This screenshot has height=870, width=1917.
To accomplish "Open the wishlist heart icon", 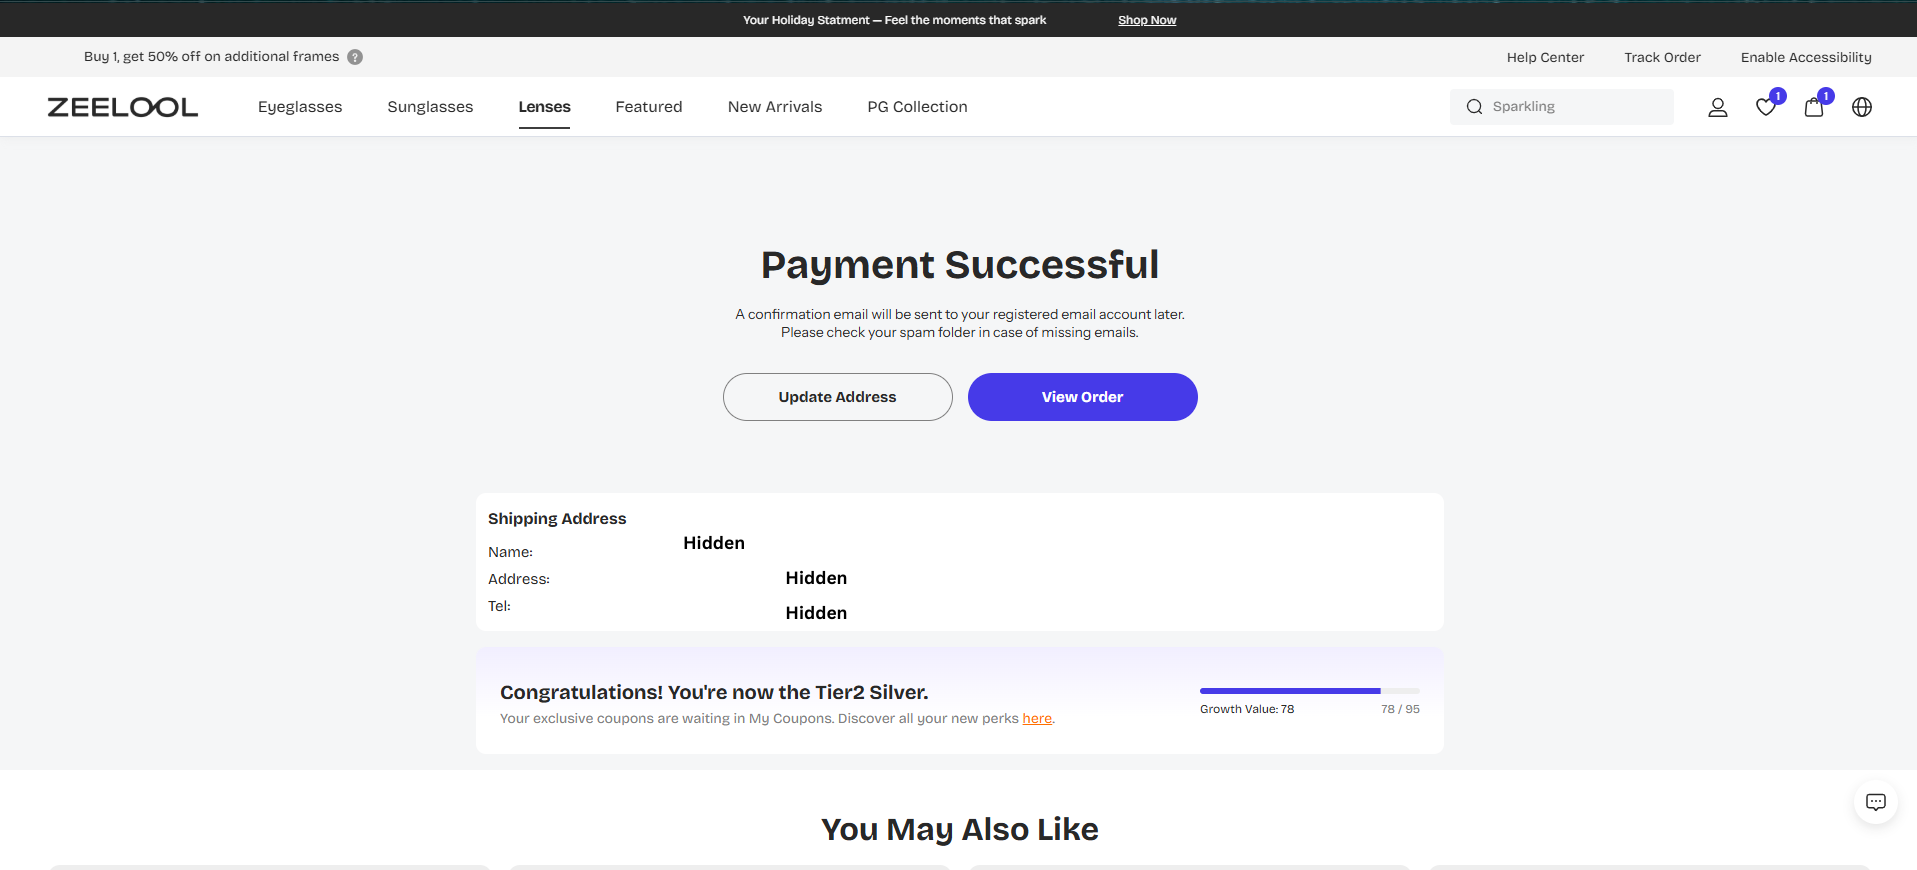I will coord(1765,107).
